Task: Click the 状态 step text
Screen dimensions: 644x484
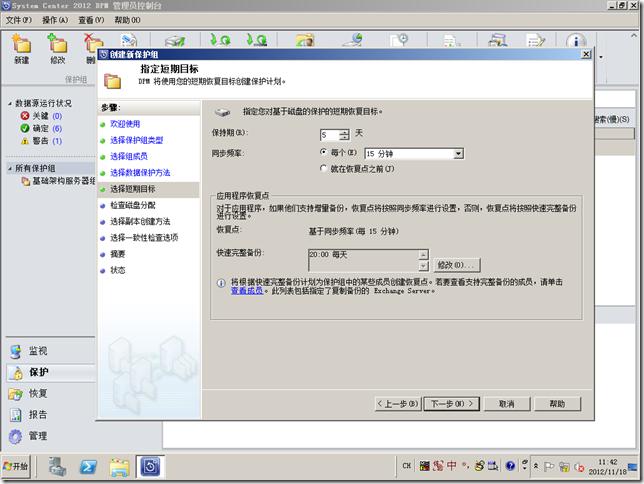Action: pyautogui.click(x=117, y=270)
